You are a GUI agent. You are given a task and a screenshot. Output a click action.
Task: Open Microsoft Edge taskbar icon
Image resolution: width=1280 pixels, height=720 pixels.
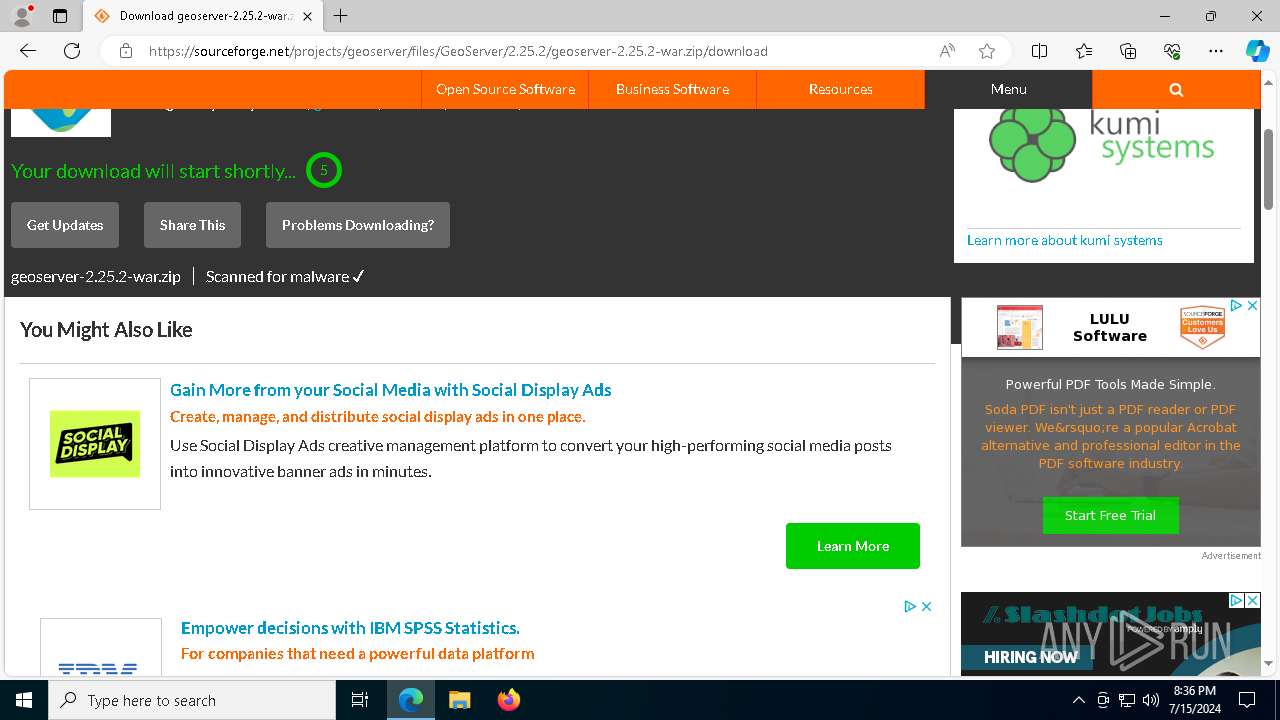[x=411, y=700]
